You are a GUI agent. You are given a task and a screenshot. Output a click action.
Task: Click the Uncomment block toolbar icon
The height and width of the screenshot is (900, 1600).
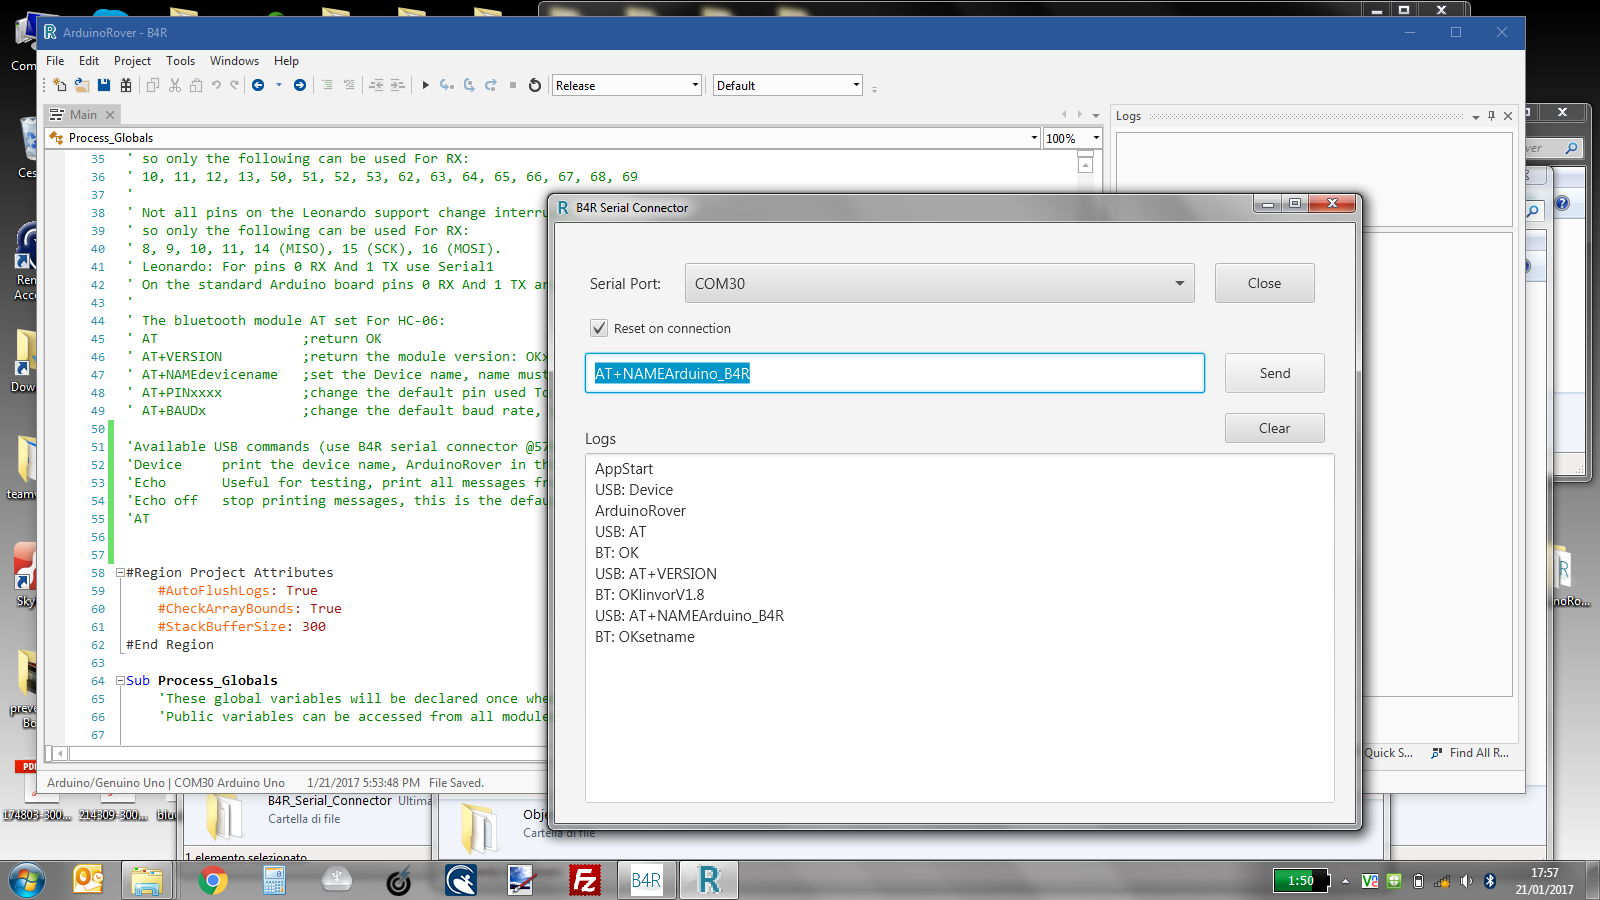[349, 85]
